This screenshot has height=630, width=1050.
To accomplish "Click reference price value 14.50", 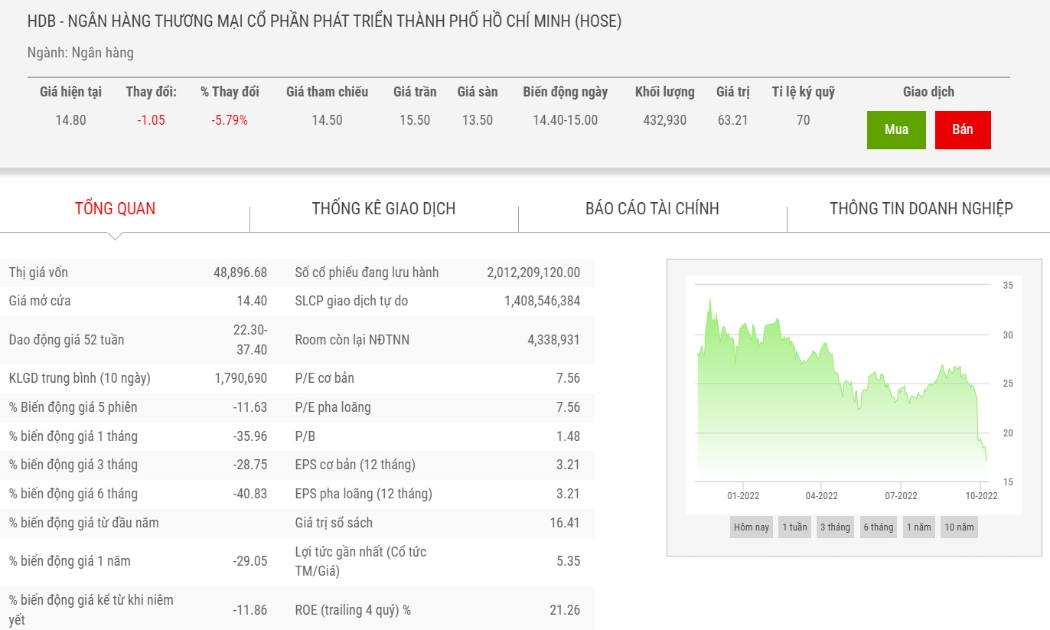I will click(x=327, y=121).
